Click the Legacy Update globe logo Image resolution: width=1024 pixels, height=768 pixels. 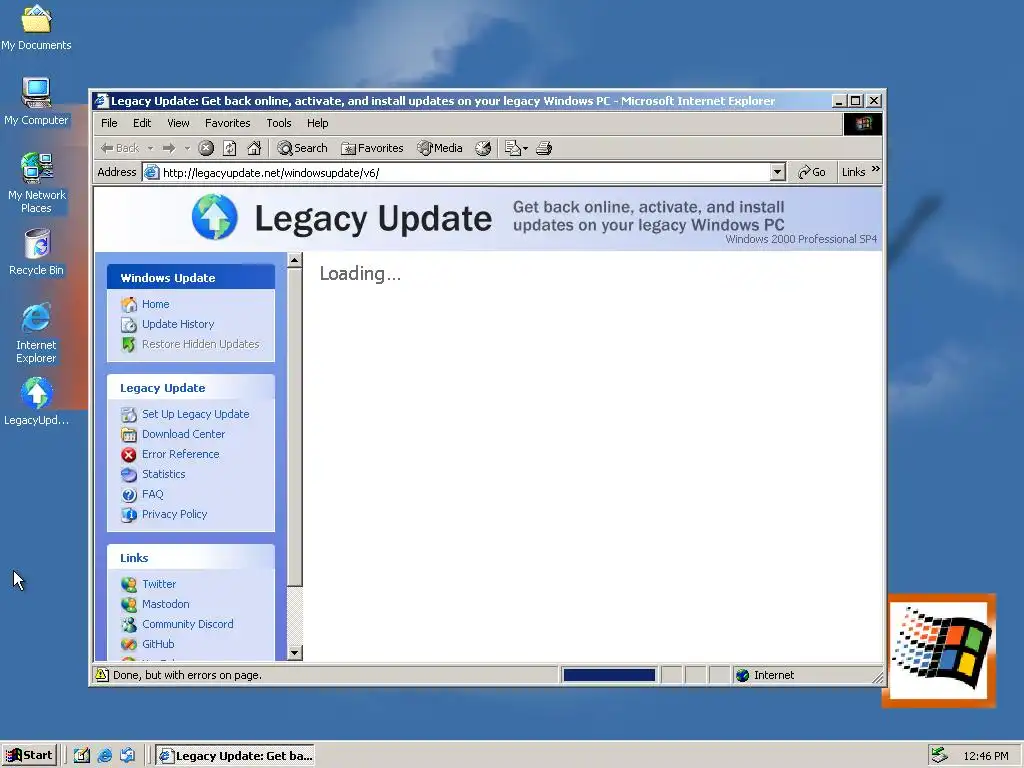click(x=215, y=217)
